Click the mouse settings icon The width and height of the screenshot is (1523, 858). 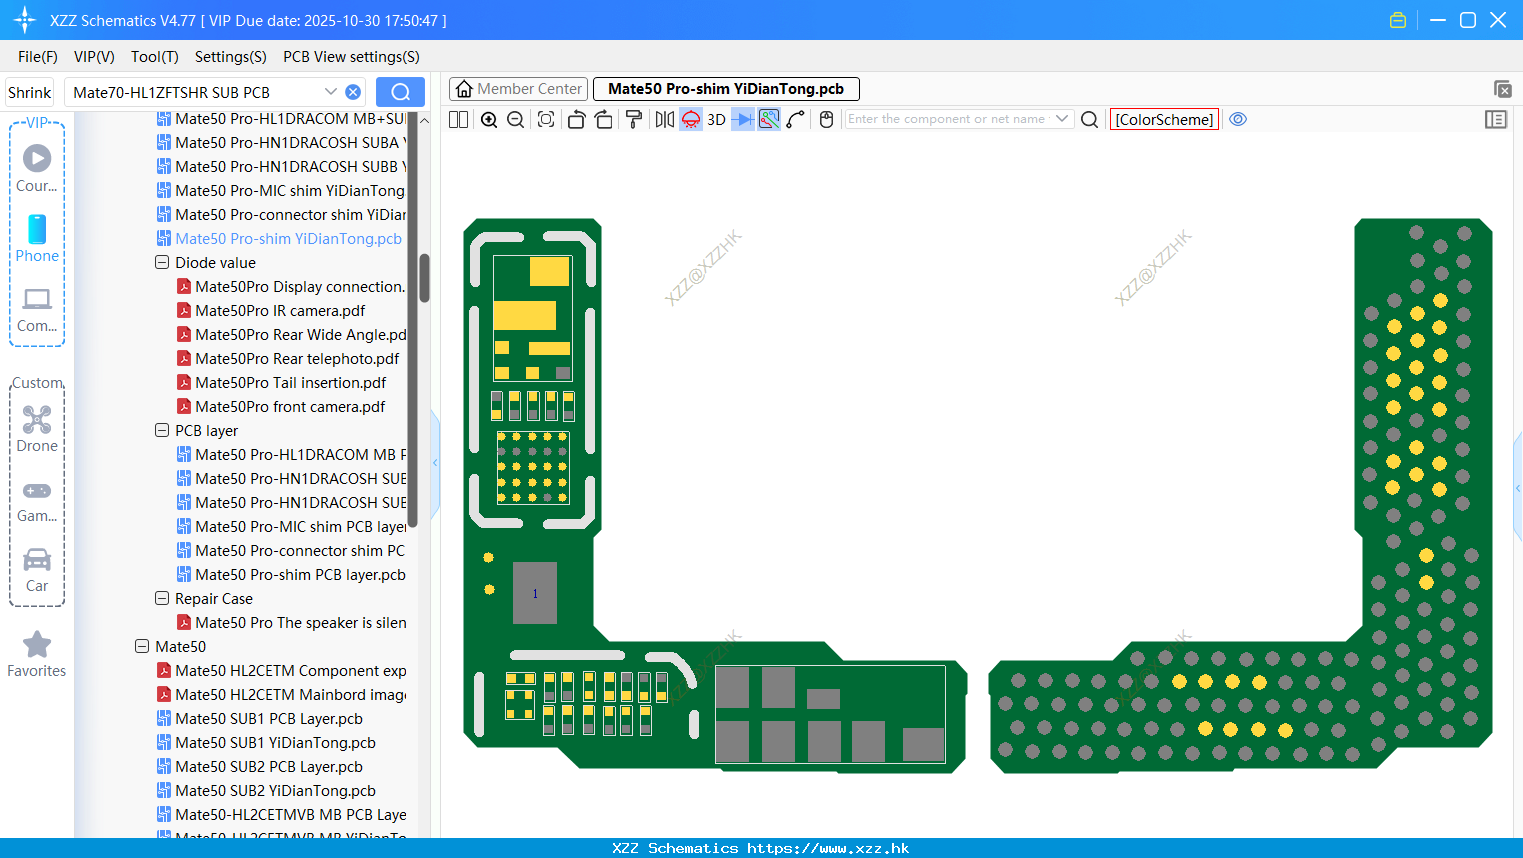pos(826,119)
